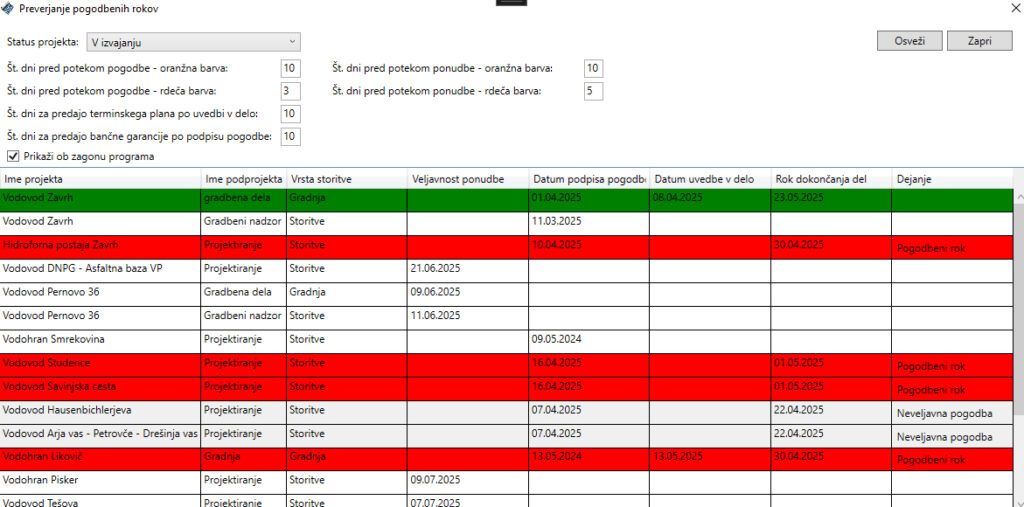1024x507 pixels.
Task: Click Veljavnost ponudbe date 09.07.2025
Action: (x=436, y=480)
